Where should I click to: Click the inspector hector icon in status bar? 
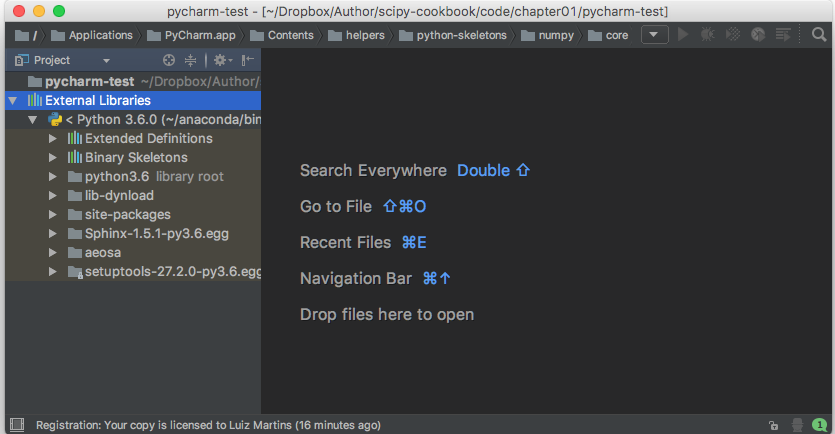(797, 425)
